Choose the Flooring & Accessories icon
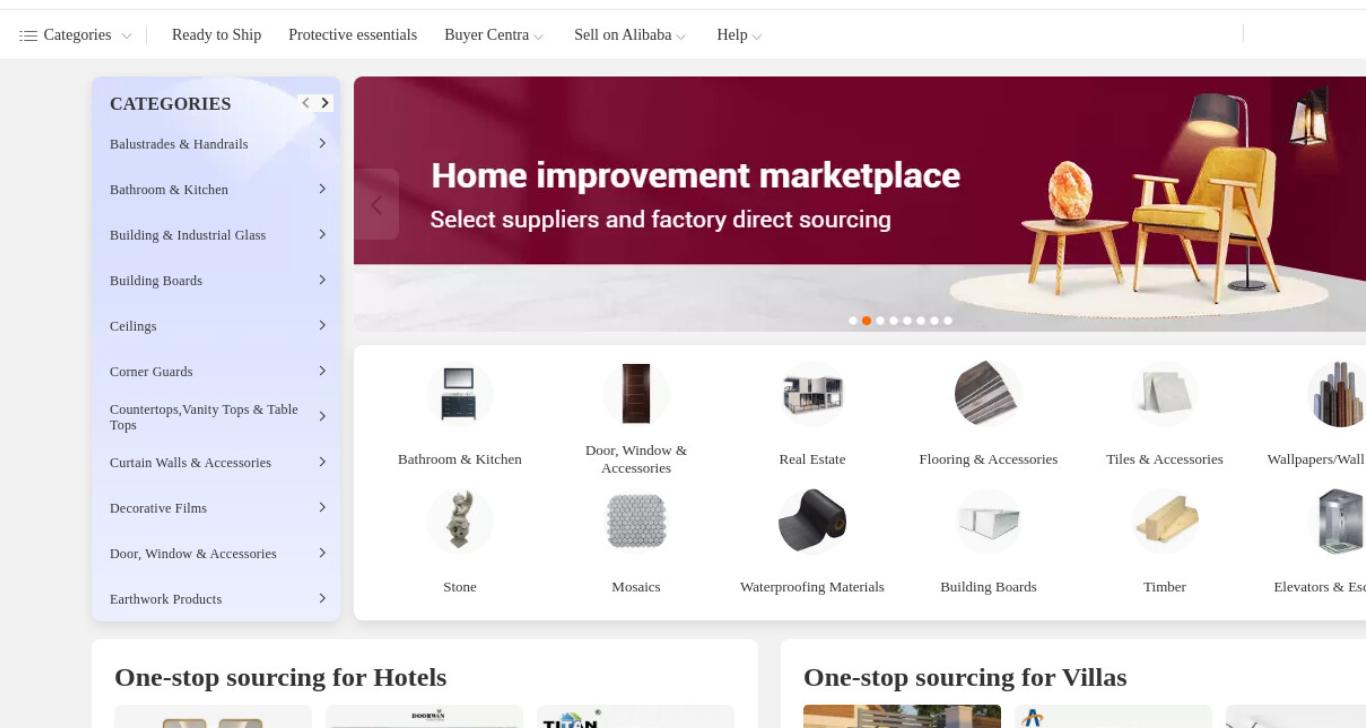Image resolution: width=1366 pixels, height=728 pixels. [988, 394]
